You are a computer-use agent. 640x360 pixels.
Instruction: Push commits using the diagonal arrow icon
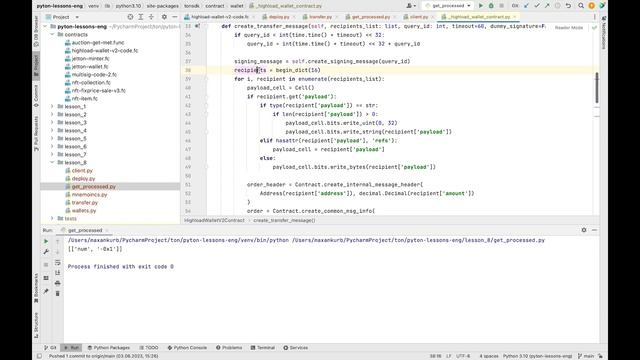(547, 6)
